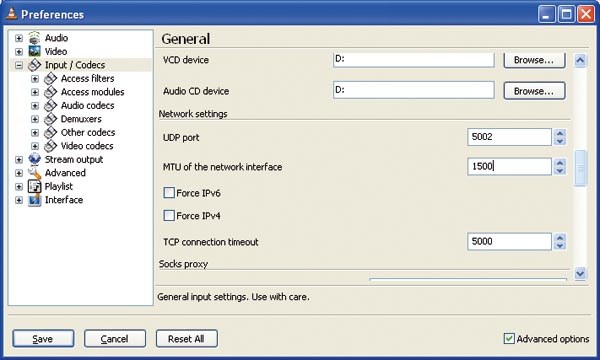
Task: Select Interface in the tree
Action: click(64, 200)
